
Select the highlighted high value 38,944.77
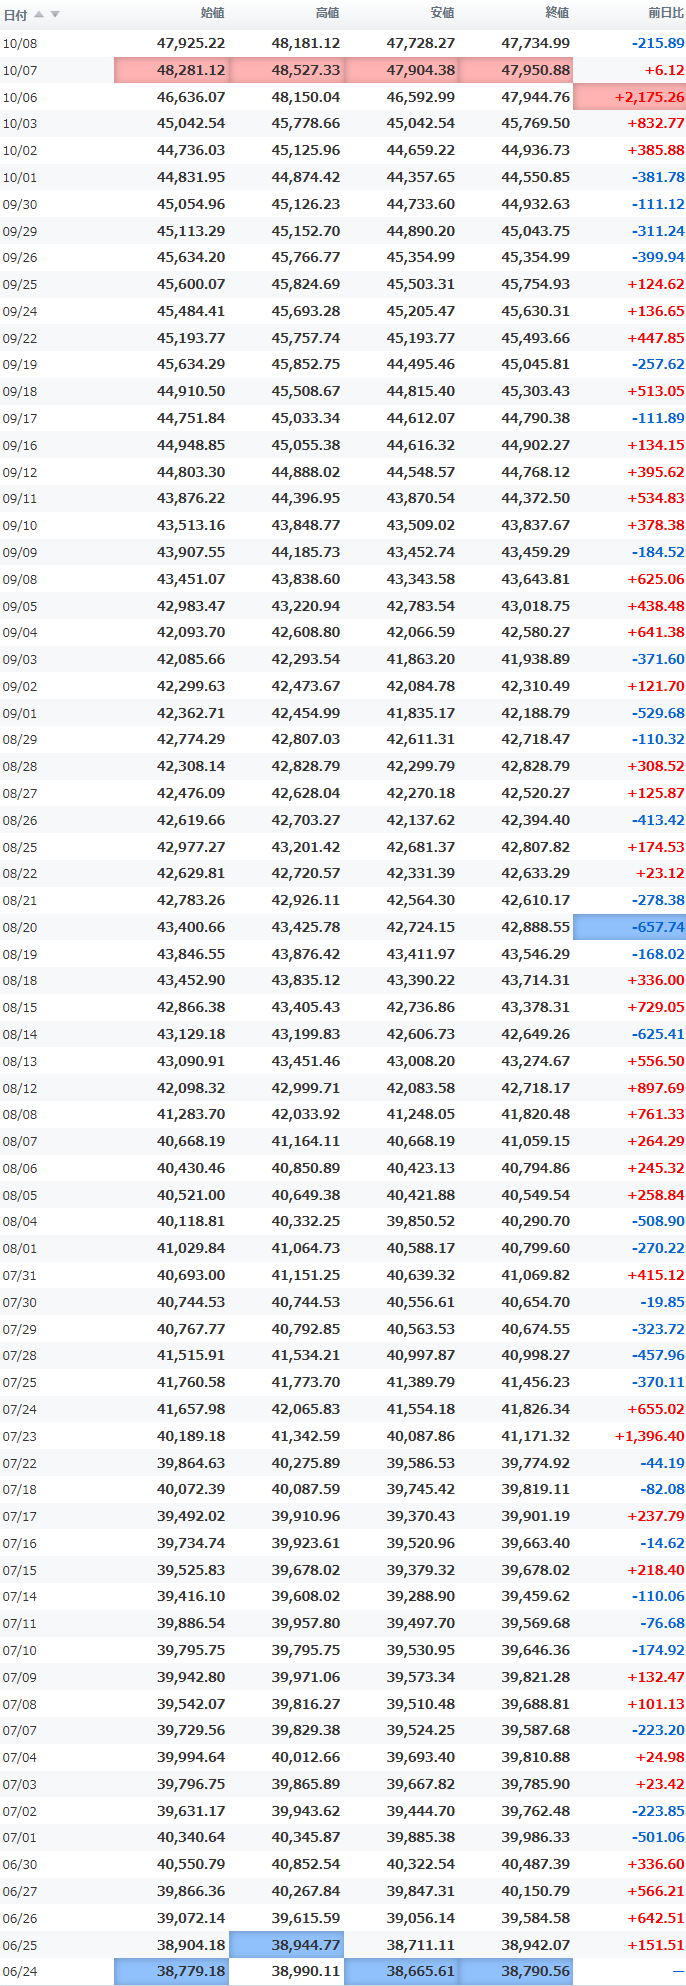pos(286,1945)
